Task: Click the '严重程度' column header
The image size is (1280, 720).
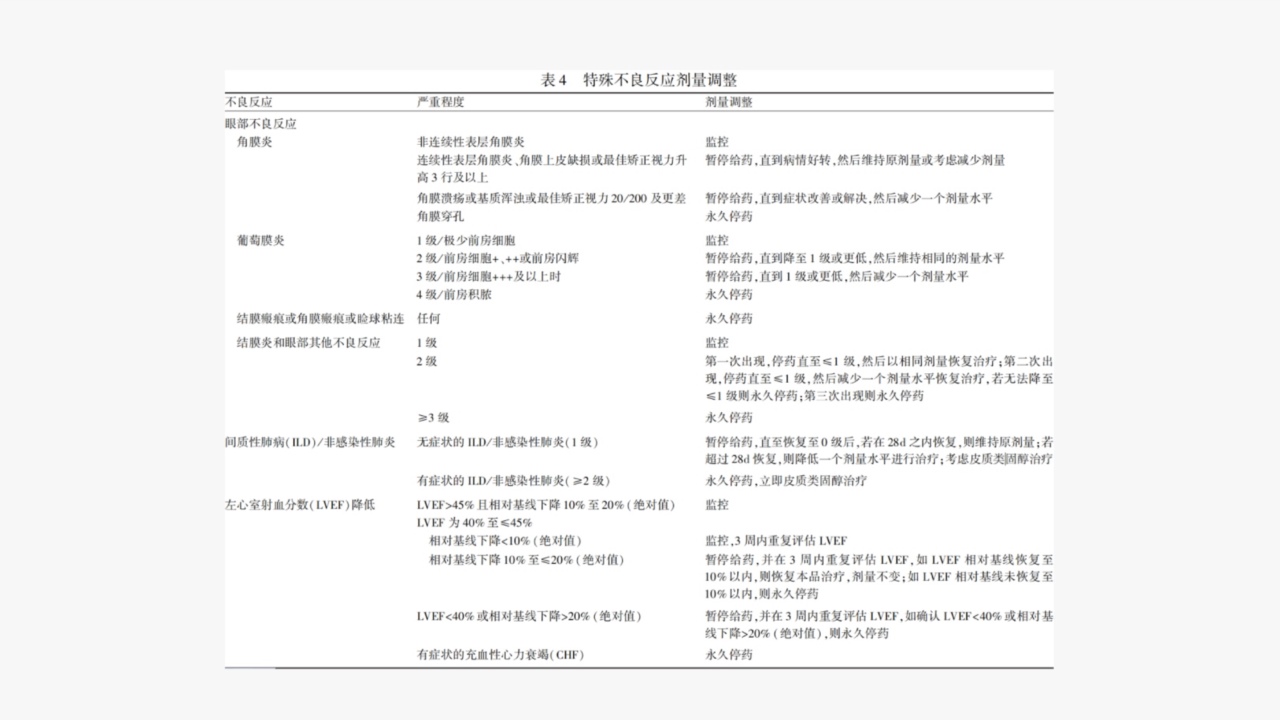Action: pos(440,102)
